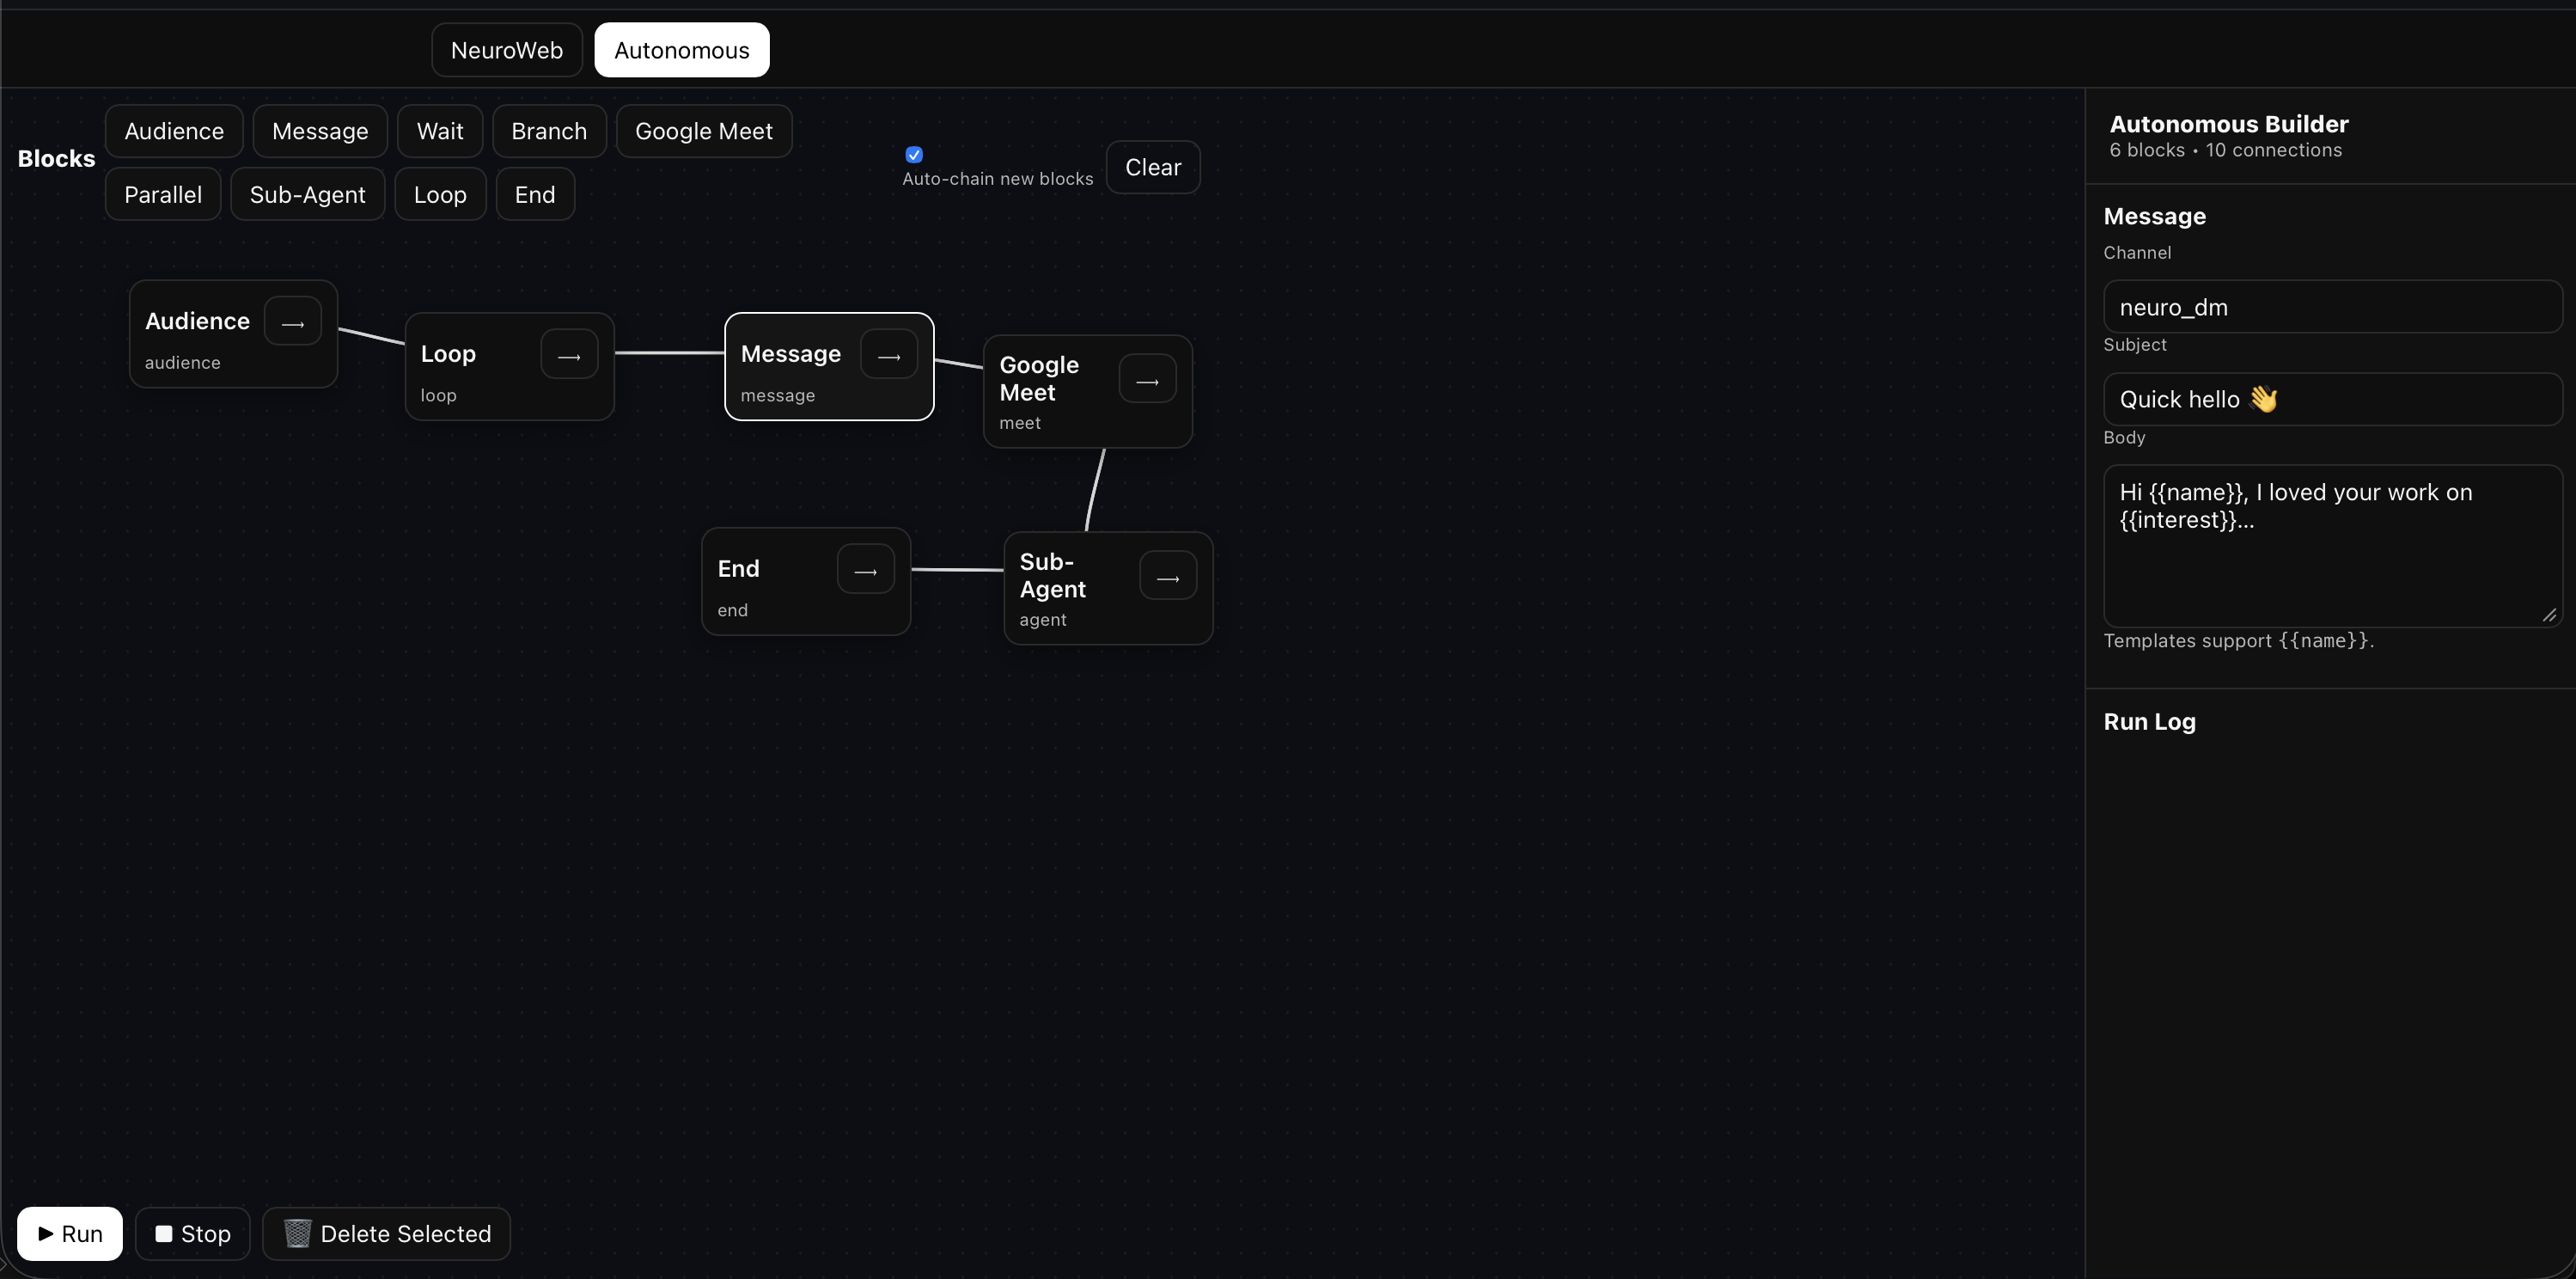Click the arrow connector on Audience node
This screenshot has height=1279, width=2576.
[293, 322]
